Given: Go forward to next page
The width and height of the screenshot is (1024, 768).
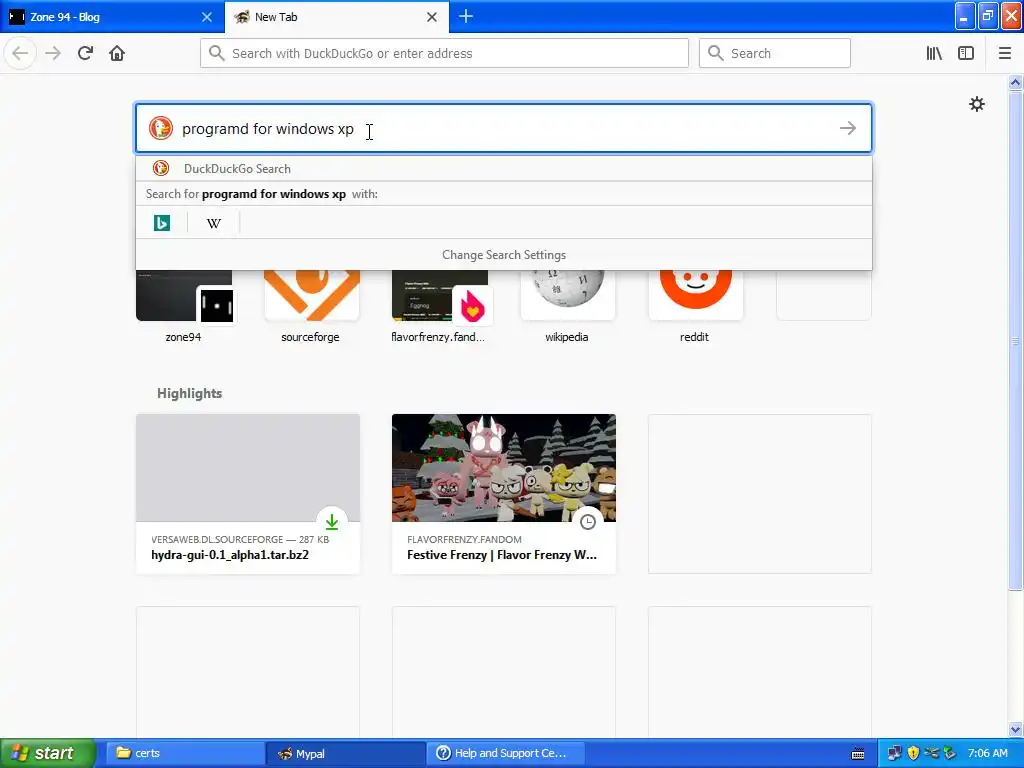Looking at the screenshot, I should [53, 53].
